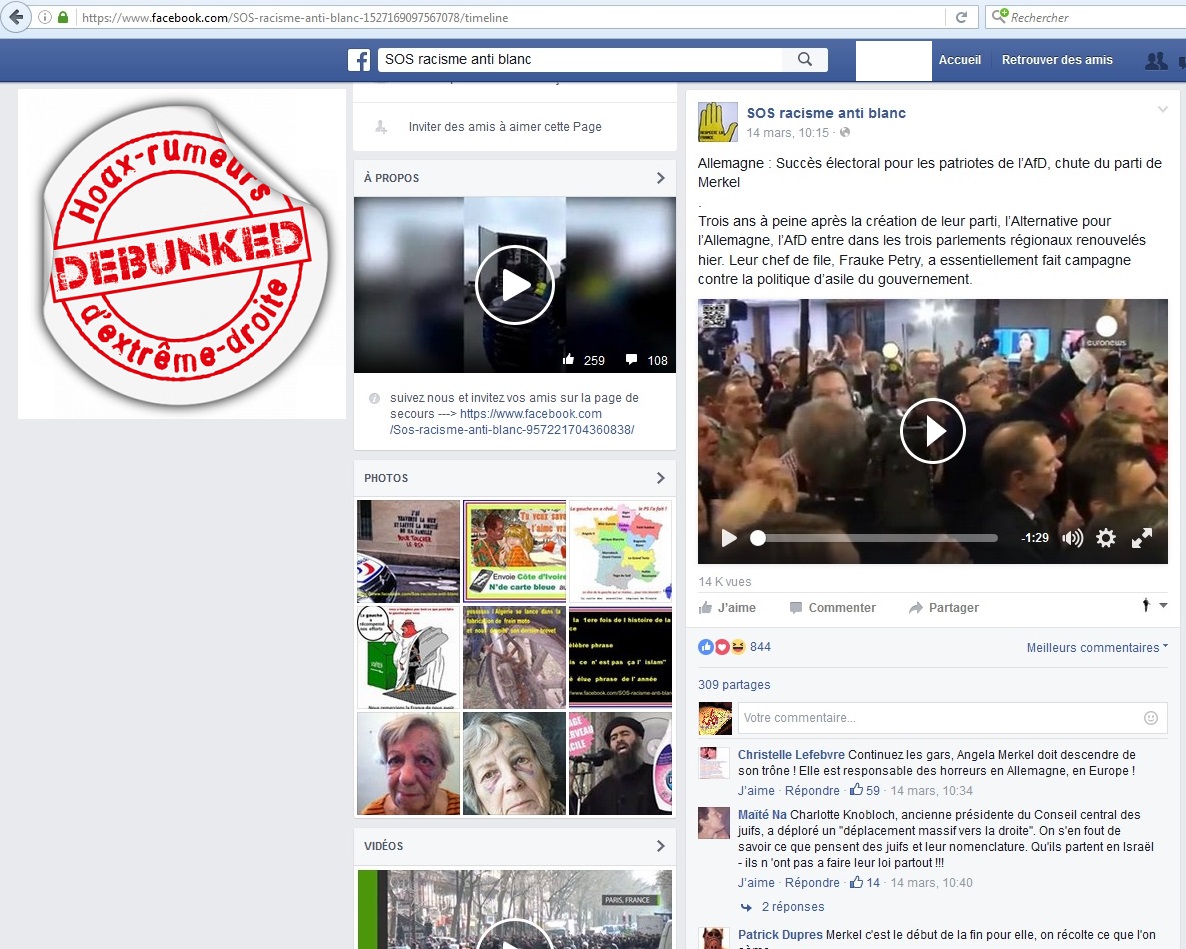Click the thumb icon with 14 likes
The height and width of the screenshot is (949, 1186).
click(x=856, y=882)
